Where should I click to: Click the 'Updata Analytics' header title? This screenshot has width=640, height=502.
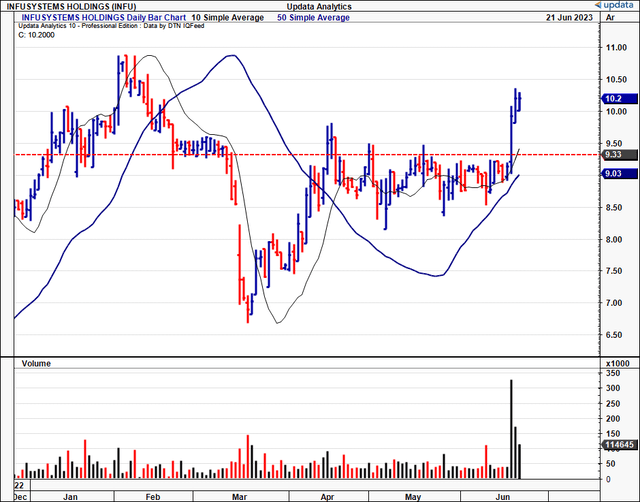pyautogui.click(x=319, y=7)
